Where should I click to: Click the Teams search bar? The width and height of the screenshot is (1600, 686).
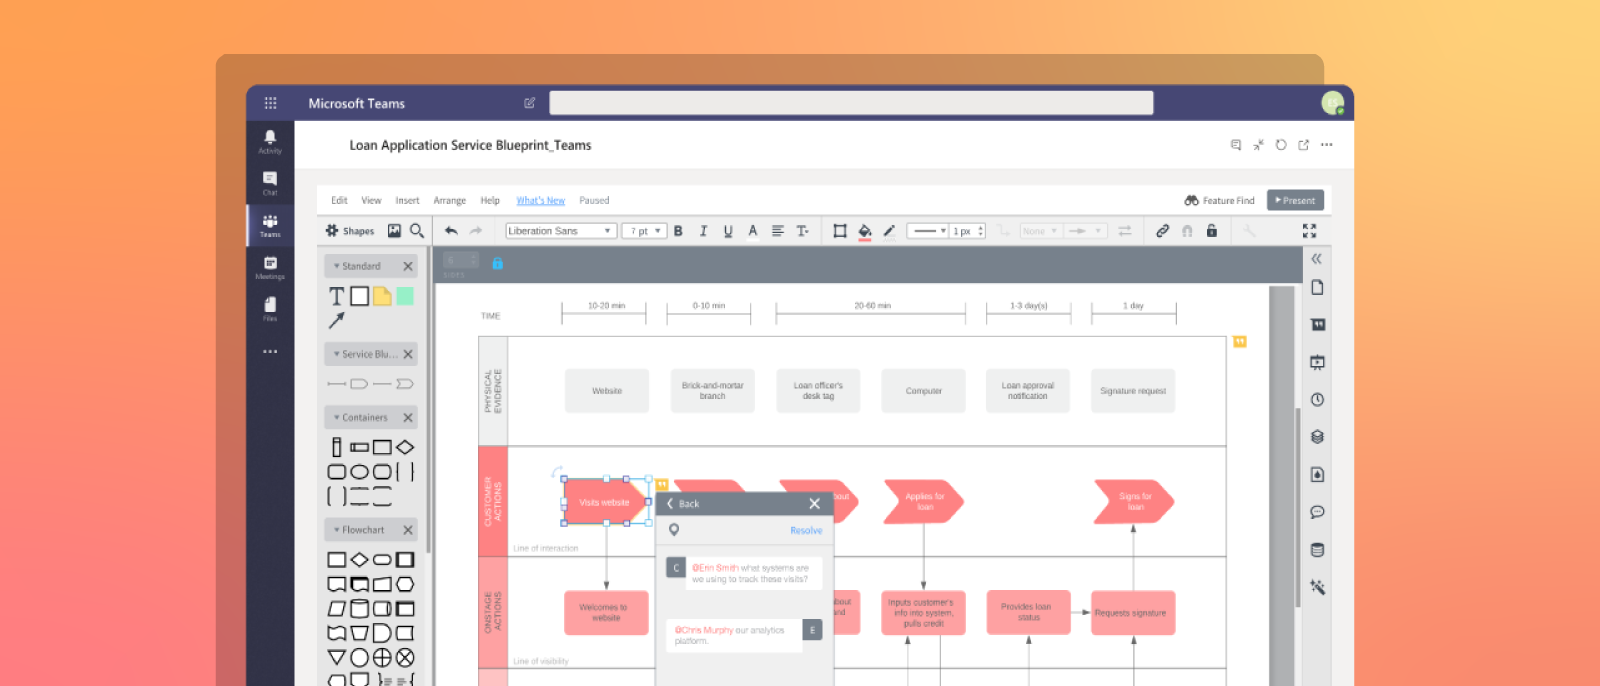coord(851,103)
